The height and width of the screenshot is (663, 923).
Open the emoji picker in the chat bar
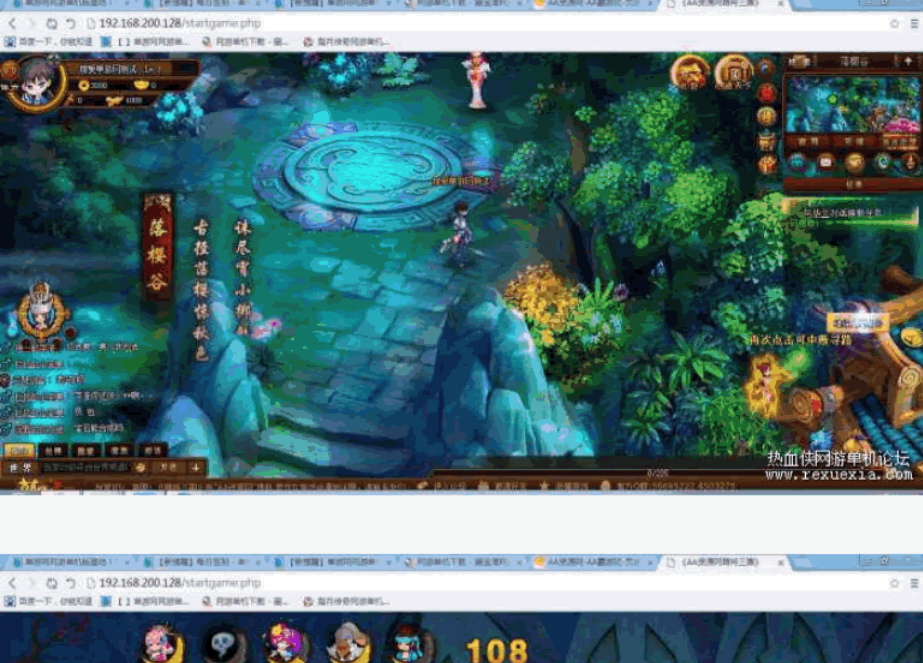click(141, 468)
